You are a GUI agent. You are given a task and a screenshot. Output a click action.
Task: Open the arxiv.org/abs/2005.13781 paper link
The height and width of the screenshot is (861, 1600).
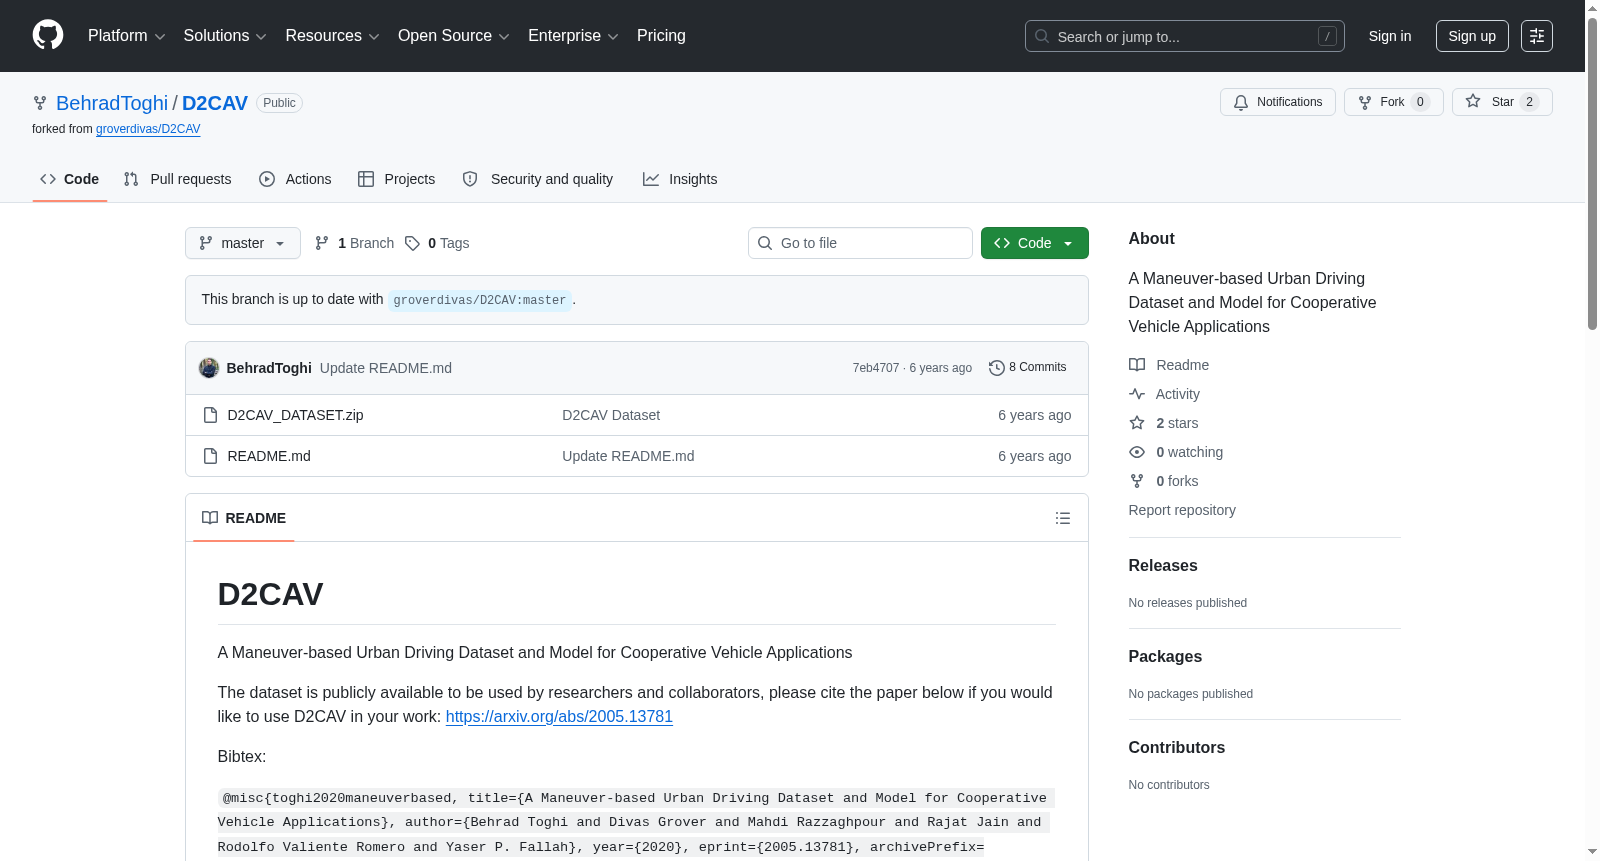coord(559,717)
